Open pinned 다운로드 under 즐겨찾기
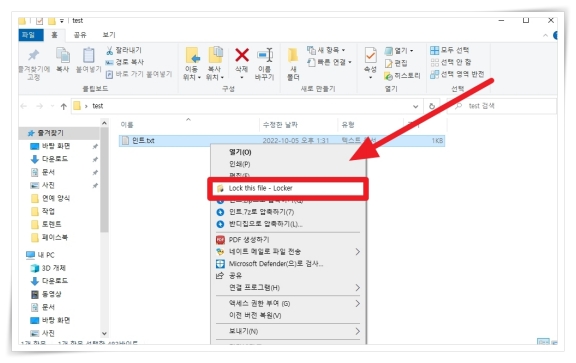 click(x=54, y=159)
